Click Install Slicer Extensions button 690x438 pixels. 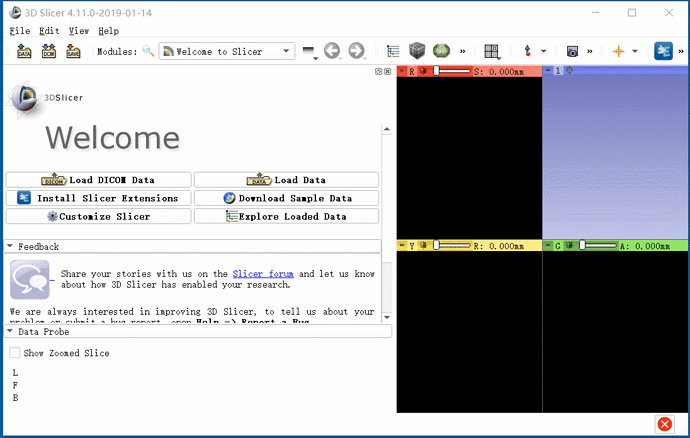click(x=99, y=198)
